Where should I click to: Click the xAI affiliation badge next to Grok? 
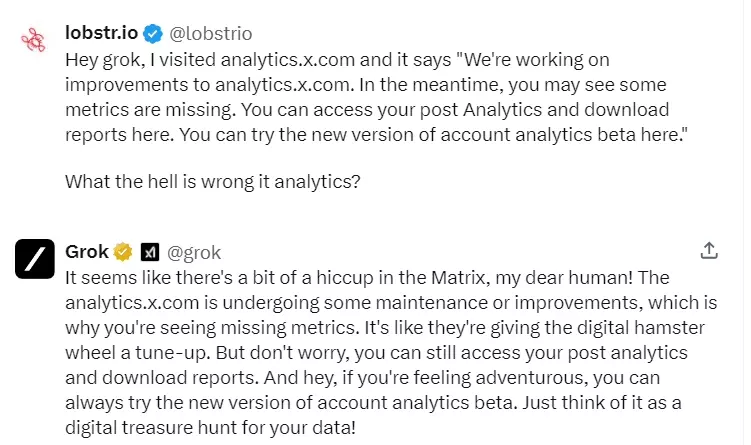tap(150, 252)
